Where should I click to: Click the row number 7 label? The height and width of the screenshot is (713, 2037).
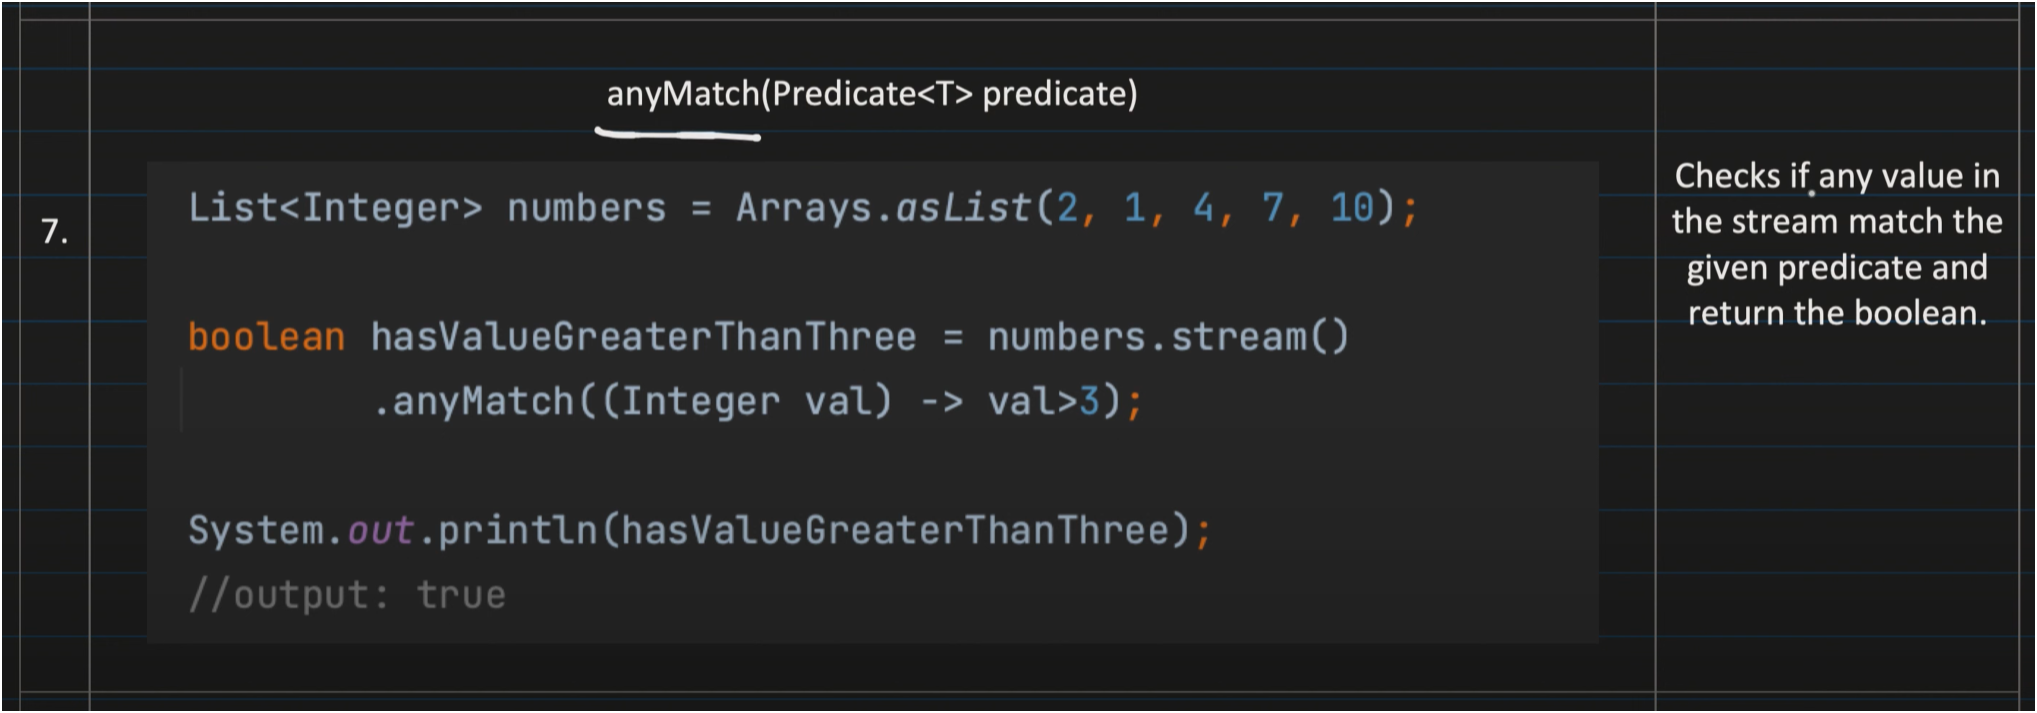tap(54, 232)
